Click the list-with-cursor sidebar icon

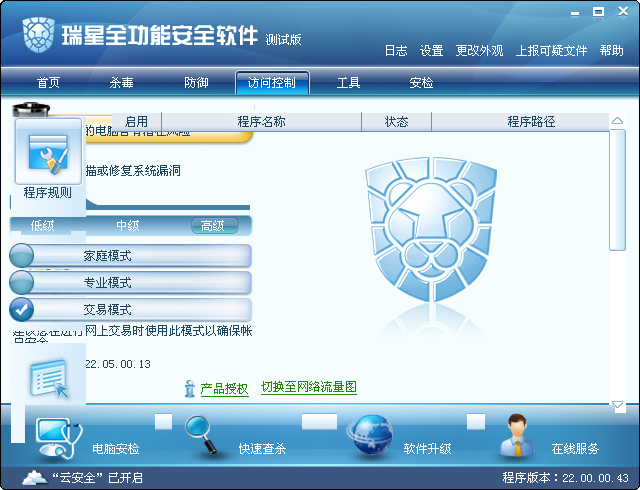pos(49,378)
